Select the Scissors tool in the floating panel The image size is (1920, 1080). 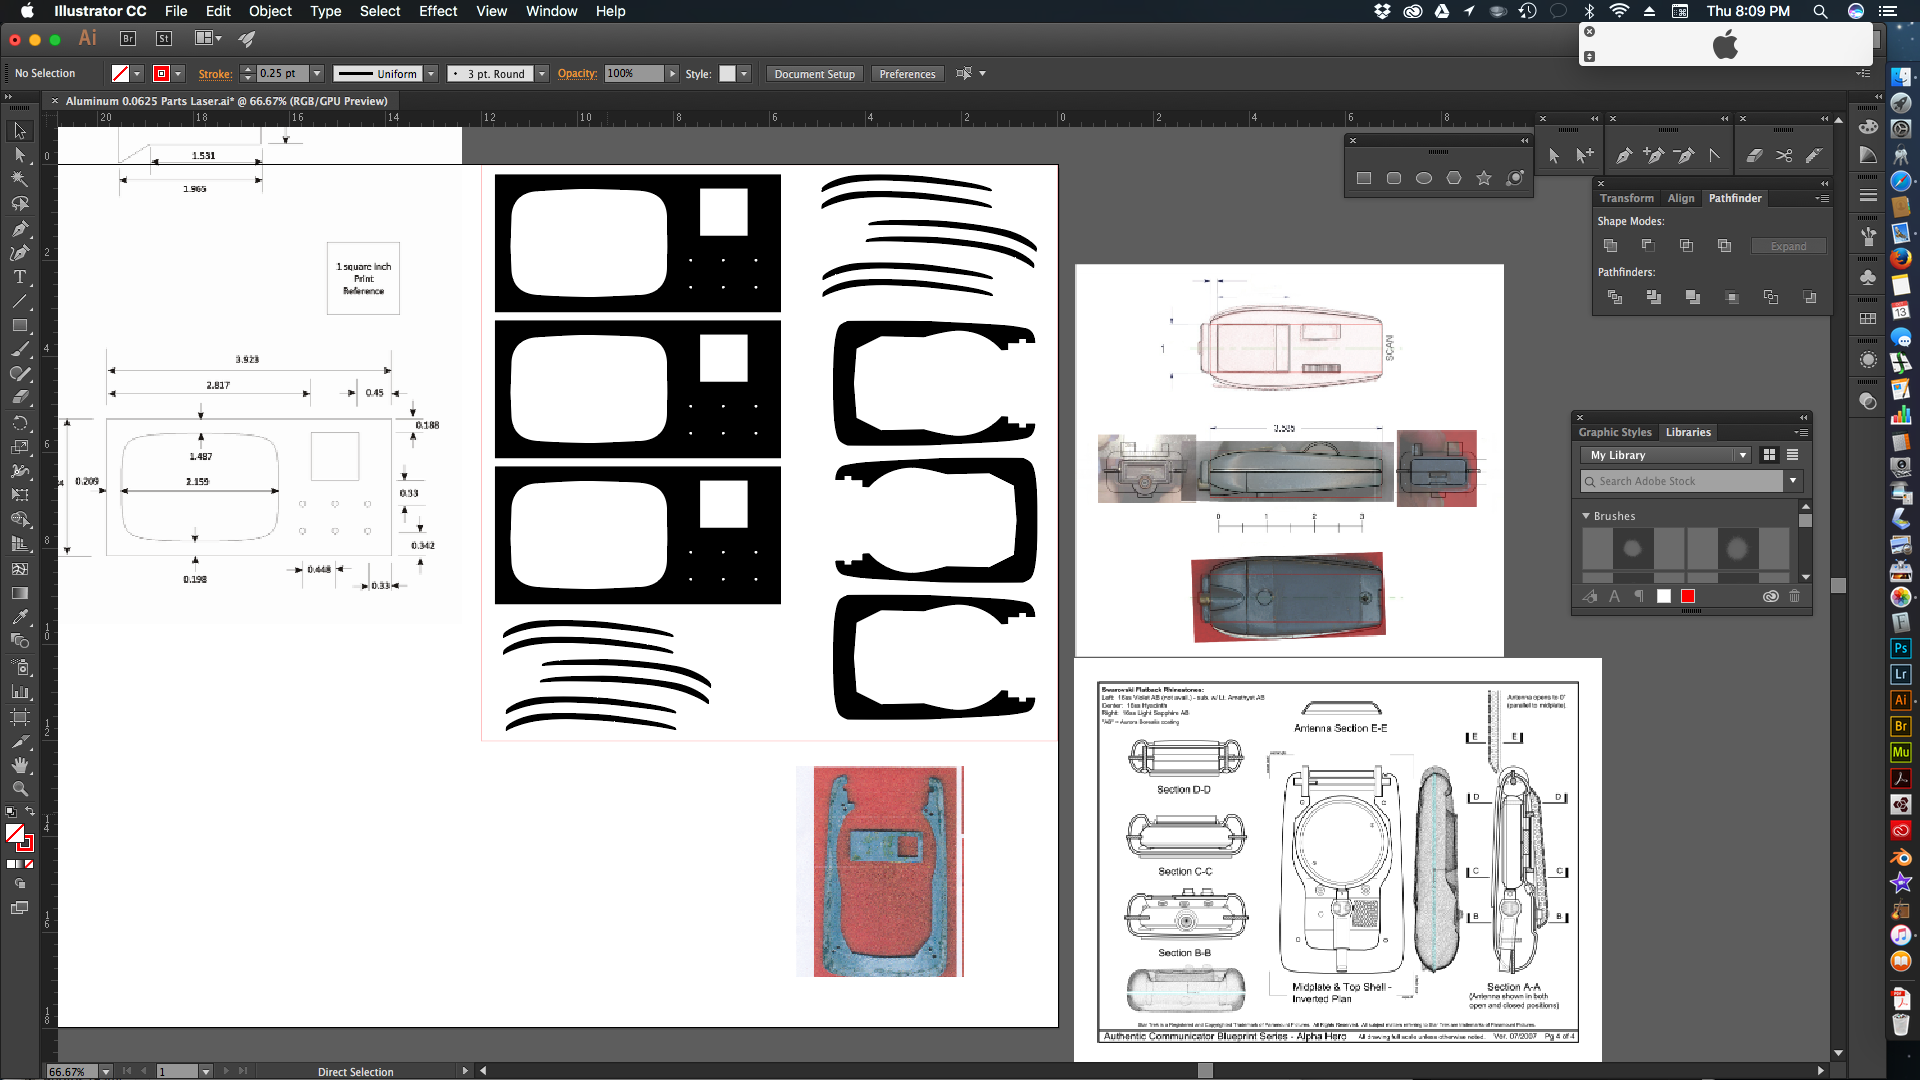(1784, 155)
